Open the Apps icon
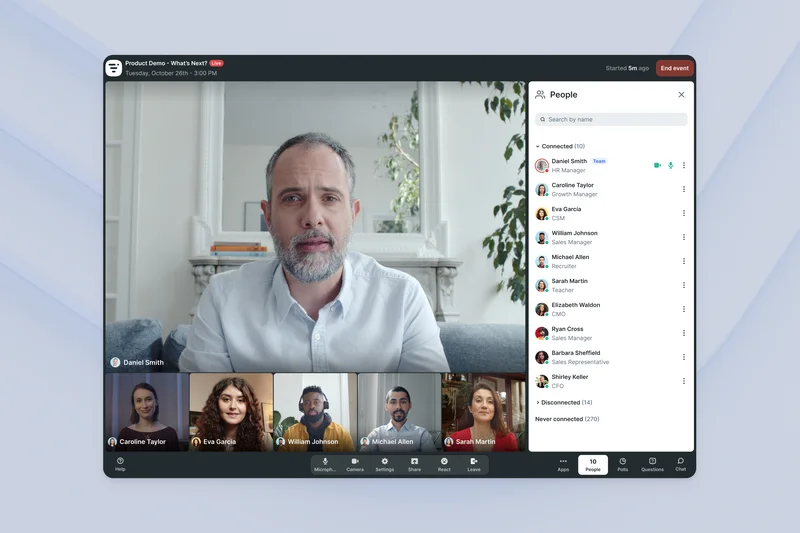The image size is (800, 533). point(563,464)
